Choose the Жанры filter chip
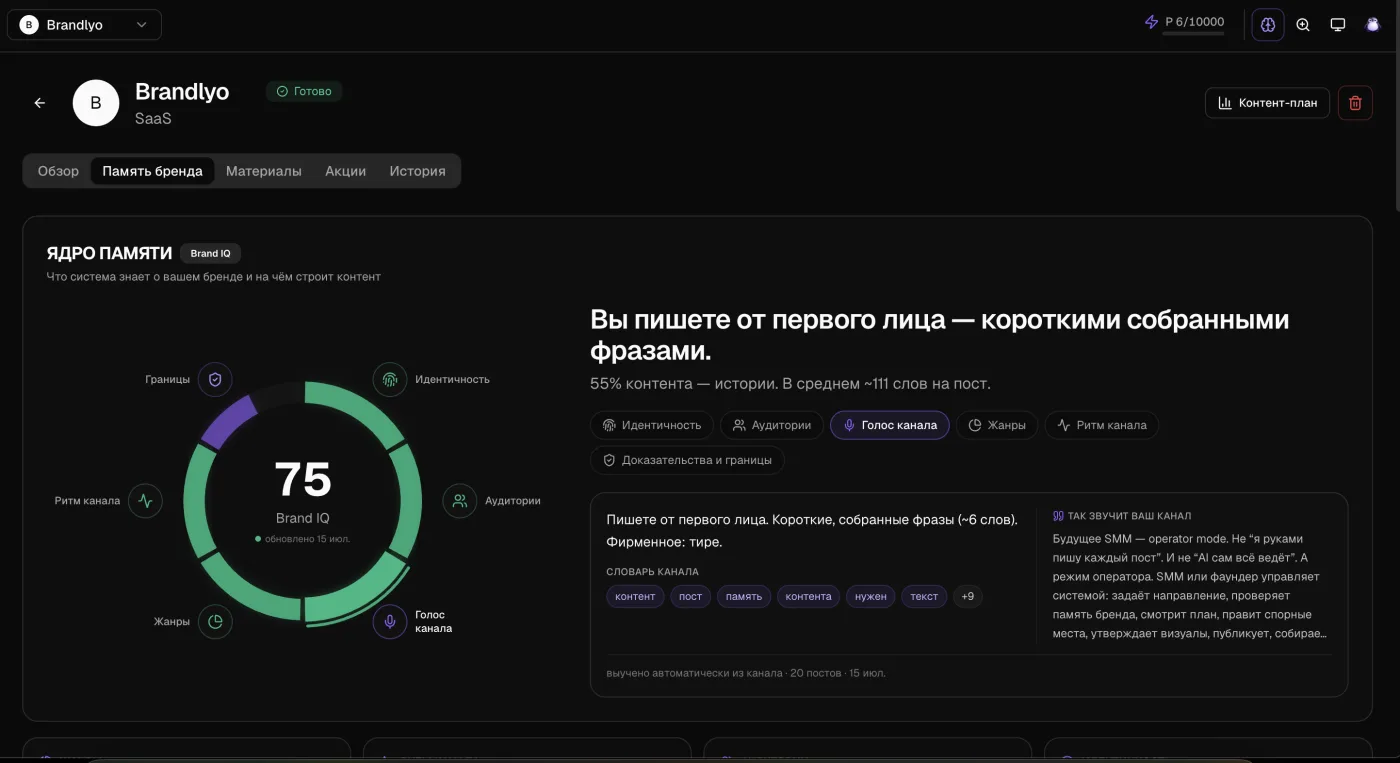 (x=997, y=425)
